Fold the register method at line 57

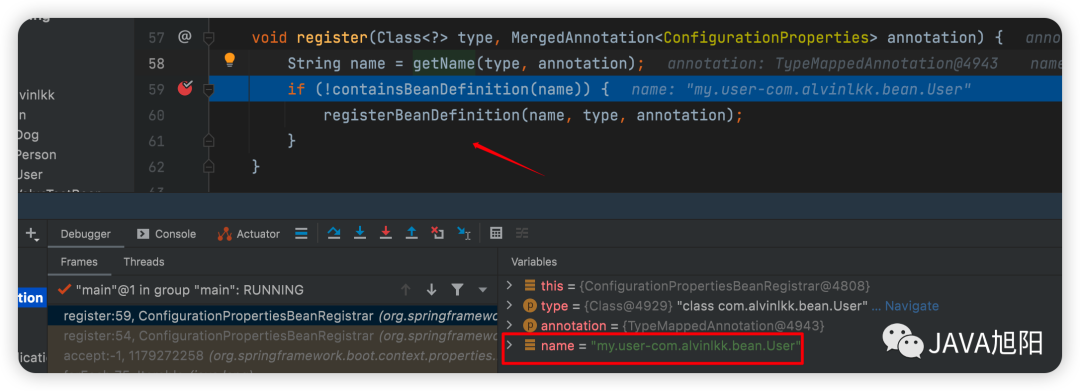point(209,37)
